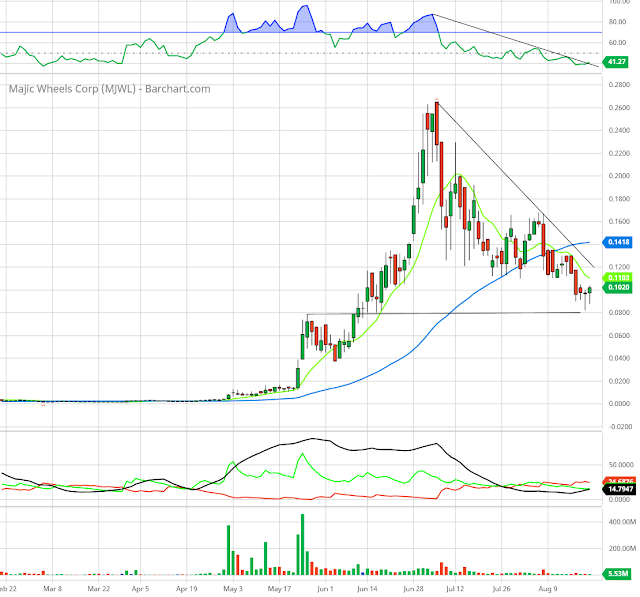Click the Jun 14 date label
640x597 pixels.
pyautogui.click(x=367, y=588)
